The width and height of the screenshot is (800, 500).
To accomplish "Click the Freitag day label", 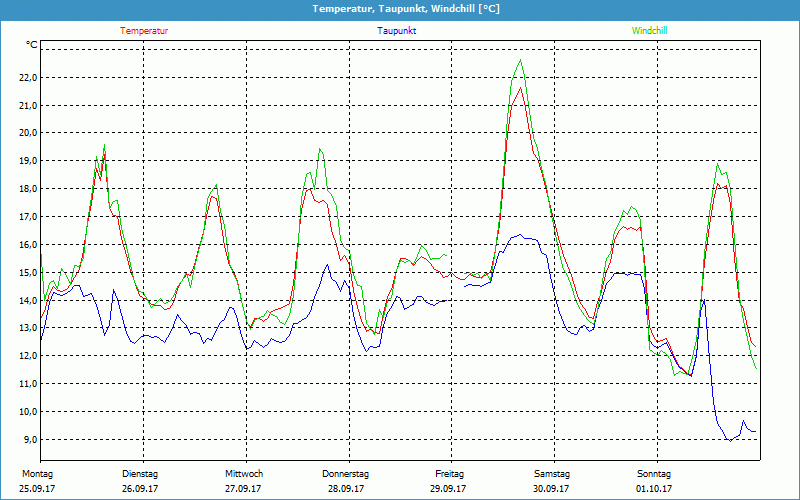I will [x=449, y=474].
